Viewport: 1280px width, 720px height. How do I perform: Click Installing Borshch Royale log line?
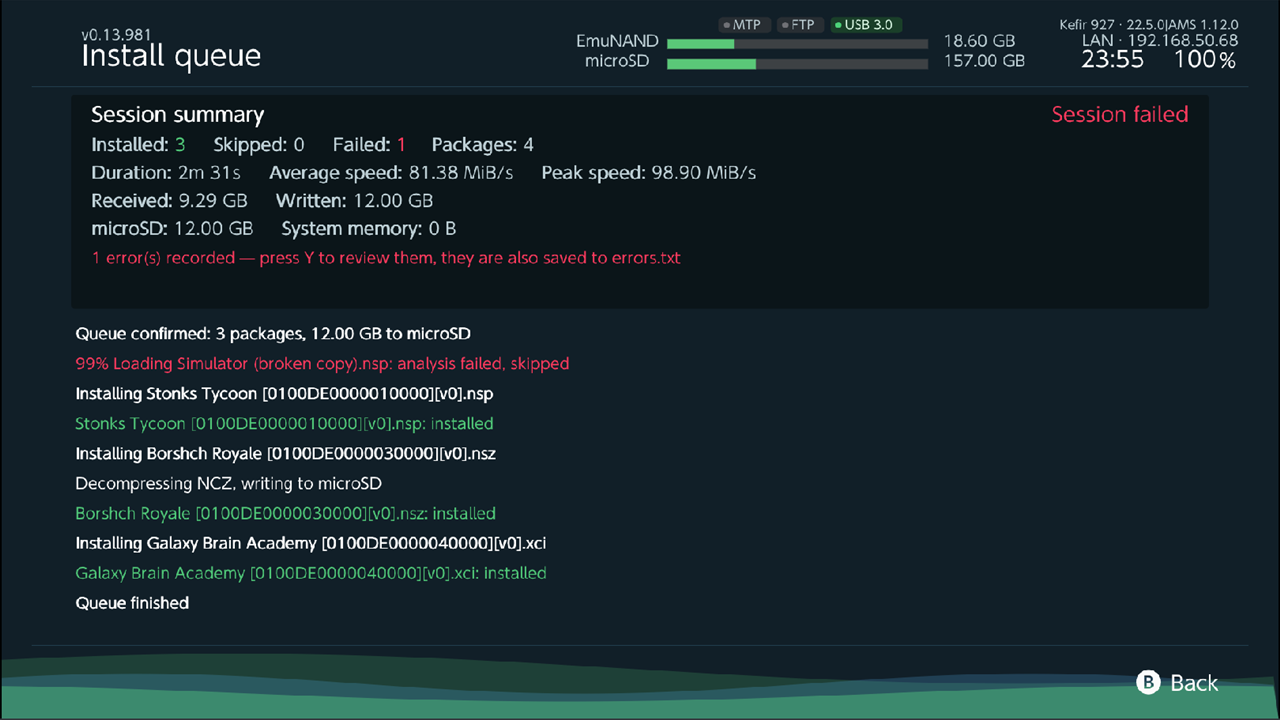click(x=286, y=453)
